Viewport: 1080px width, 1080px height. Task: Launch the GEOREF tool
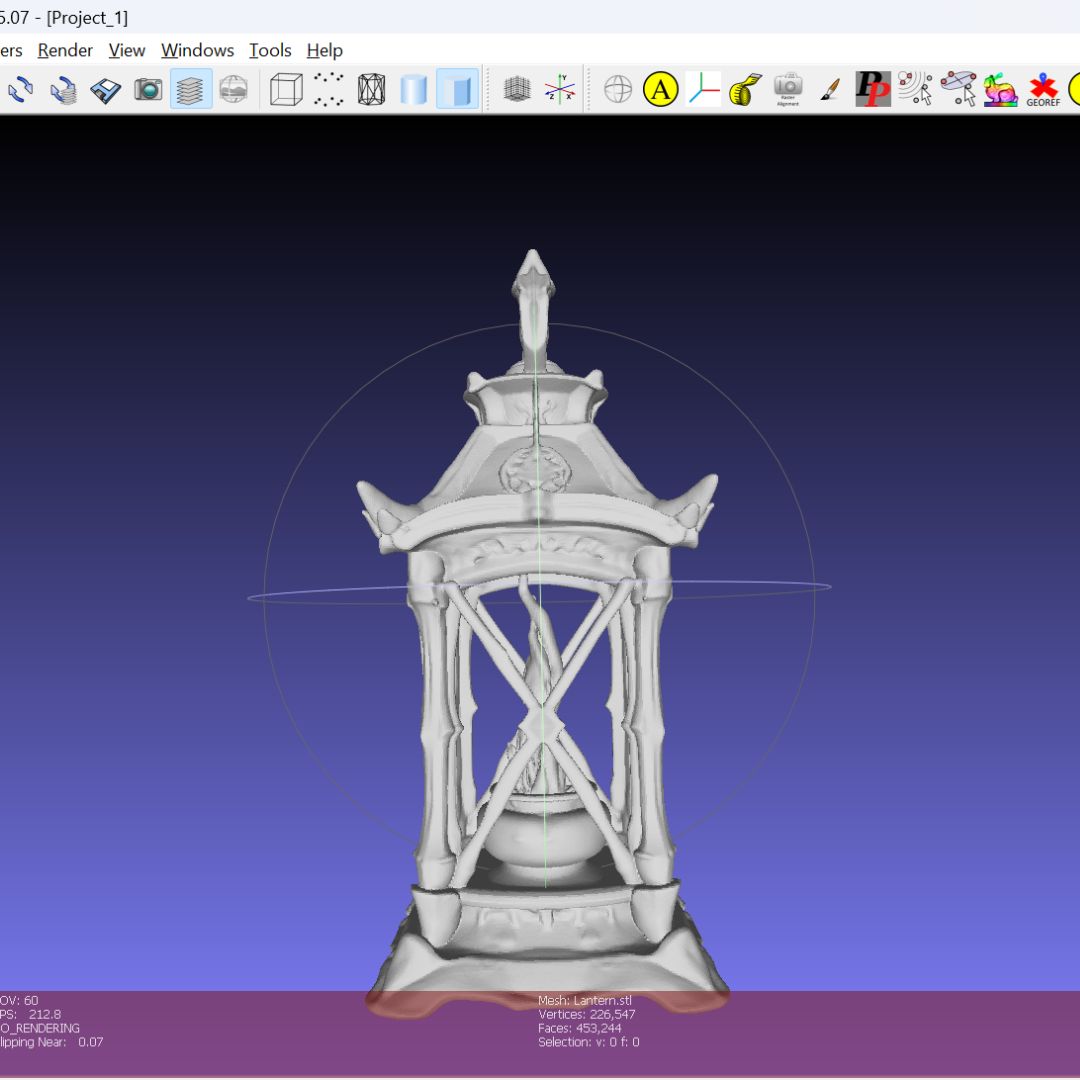[x=1043, y=88]
